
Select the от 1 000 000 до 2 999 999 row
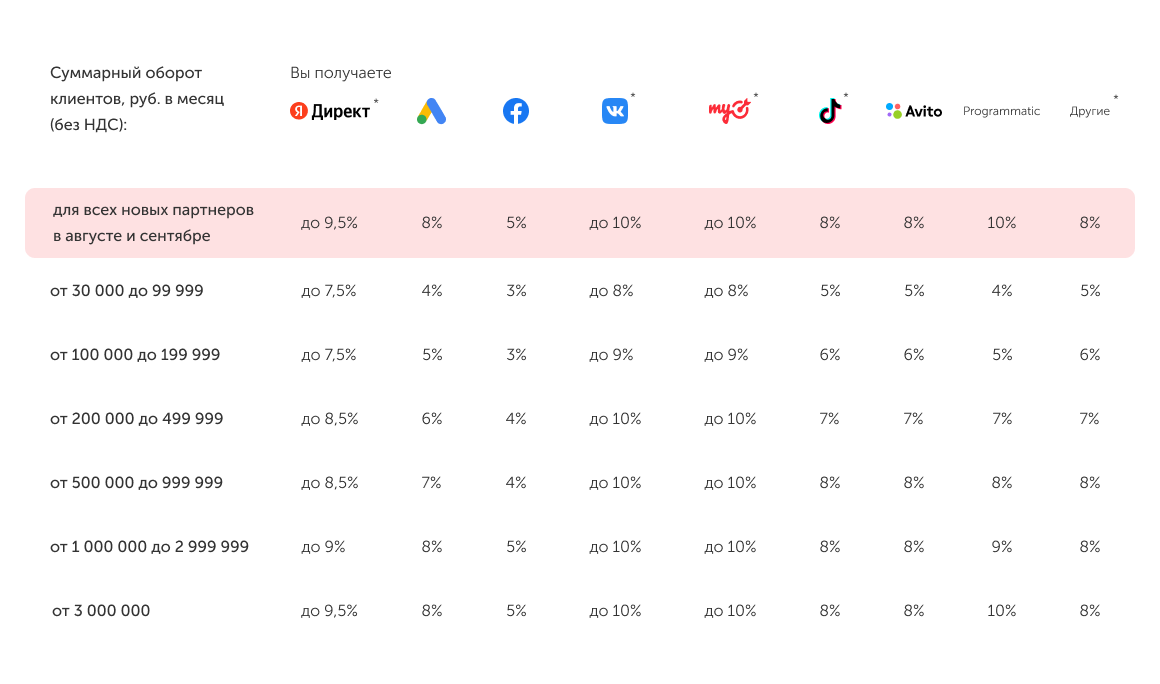point(149,547)
